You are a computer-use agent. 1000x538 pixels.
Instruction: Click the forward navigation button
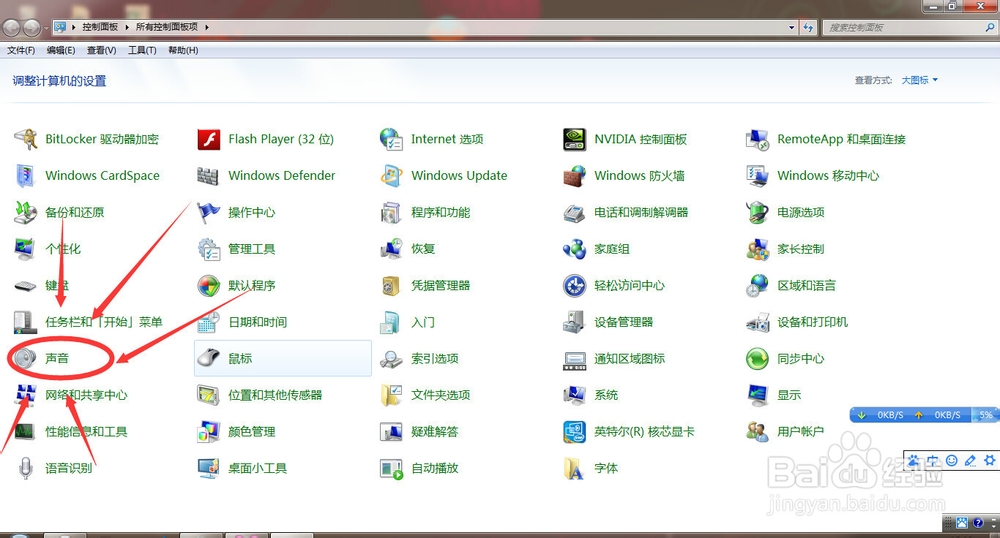pyautogui.click(x=31, y=27)
